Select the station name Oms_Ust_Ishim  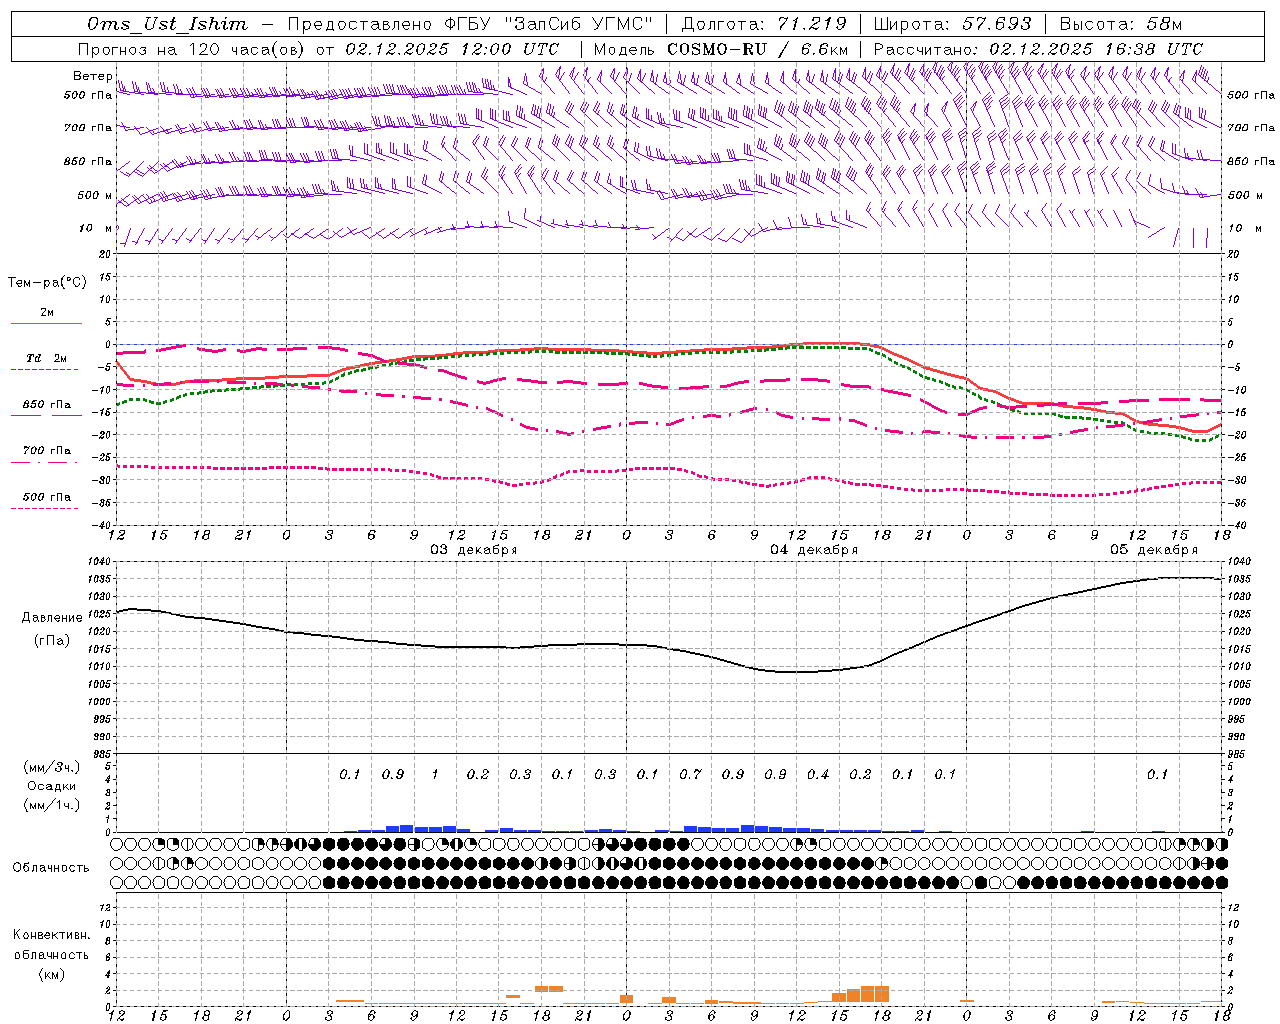[x=166, y=24]
